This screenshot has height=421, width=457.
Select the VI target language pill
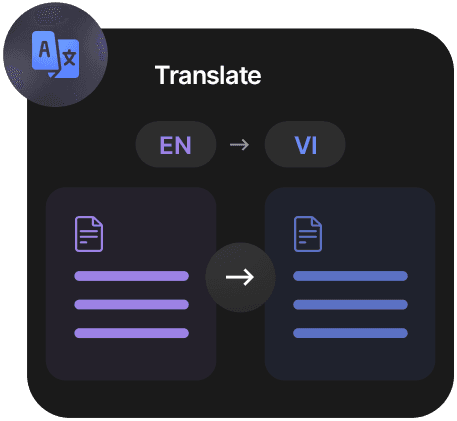(x=305, y=144)
